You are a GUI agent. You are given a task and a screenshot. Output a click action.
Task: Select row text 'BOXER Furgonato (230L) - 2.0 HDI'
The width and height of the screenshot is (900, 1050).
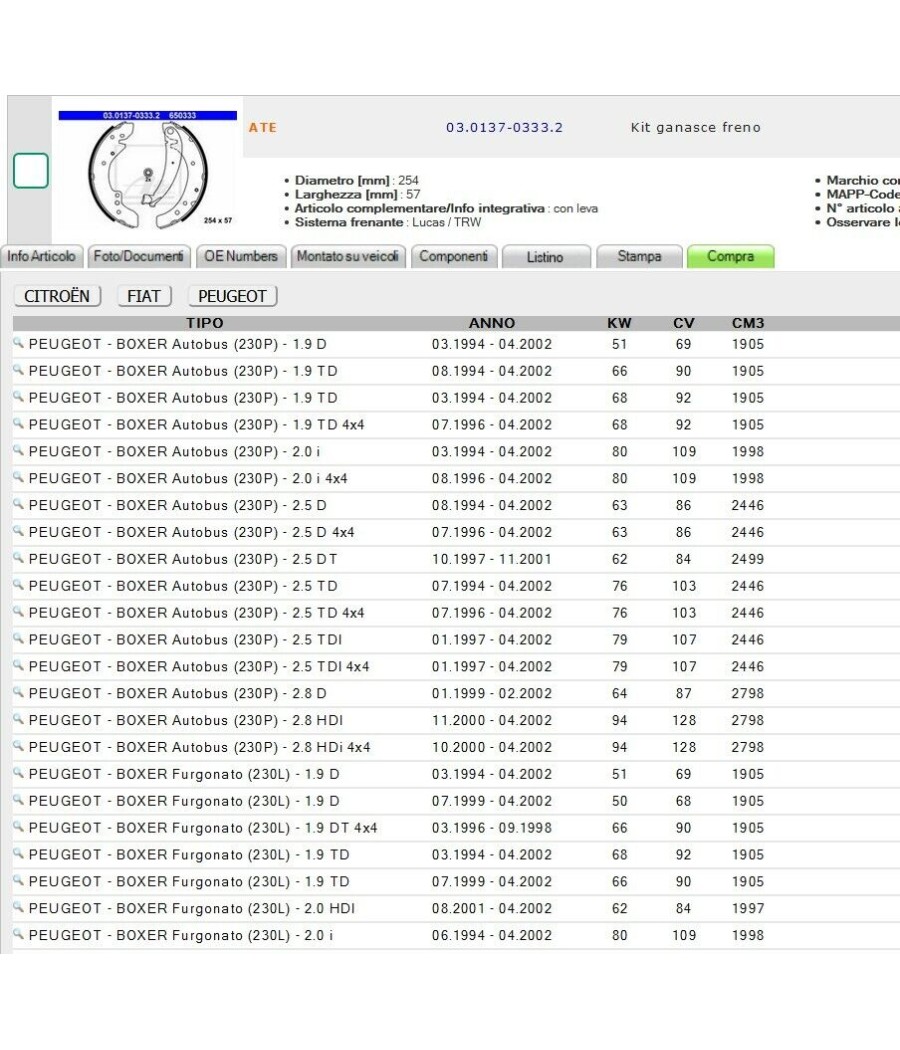[236, 909]
